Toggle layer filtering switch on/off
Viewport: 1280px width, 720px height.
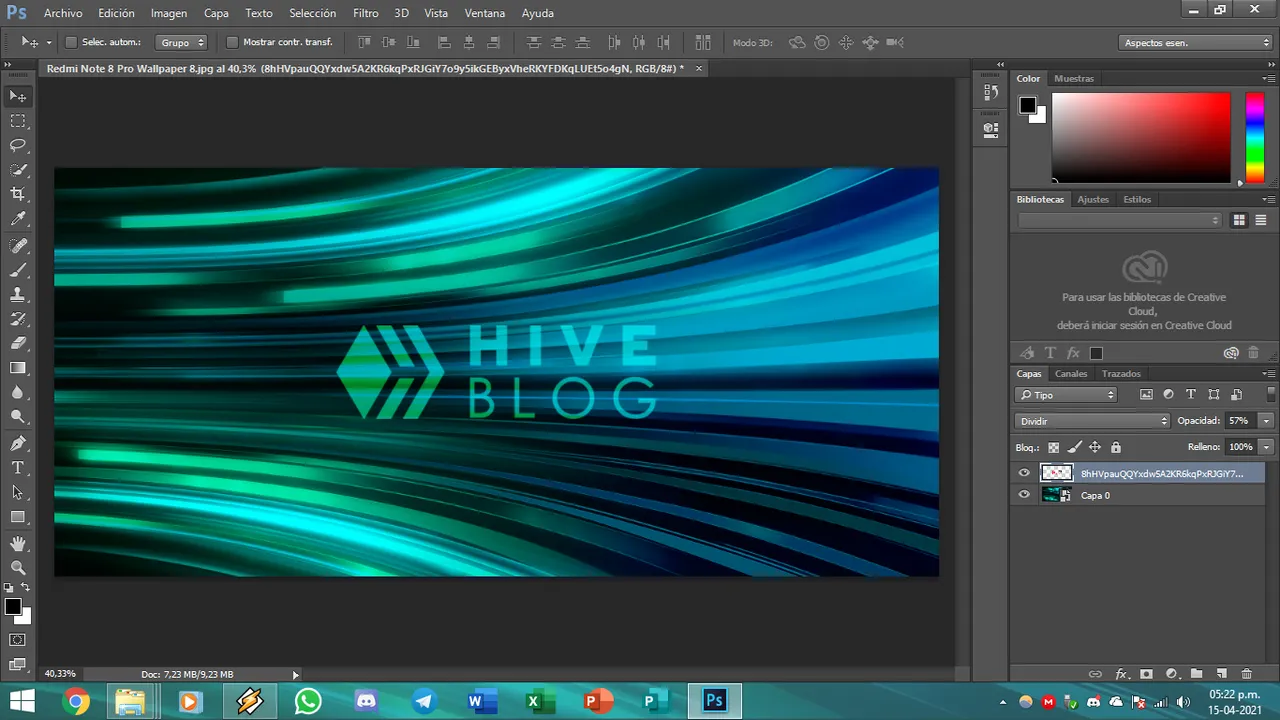coord(1270,395)
